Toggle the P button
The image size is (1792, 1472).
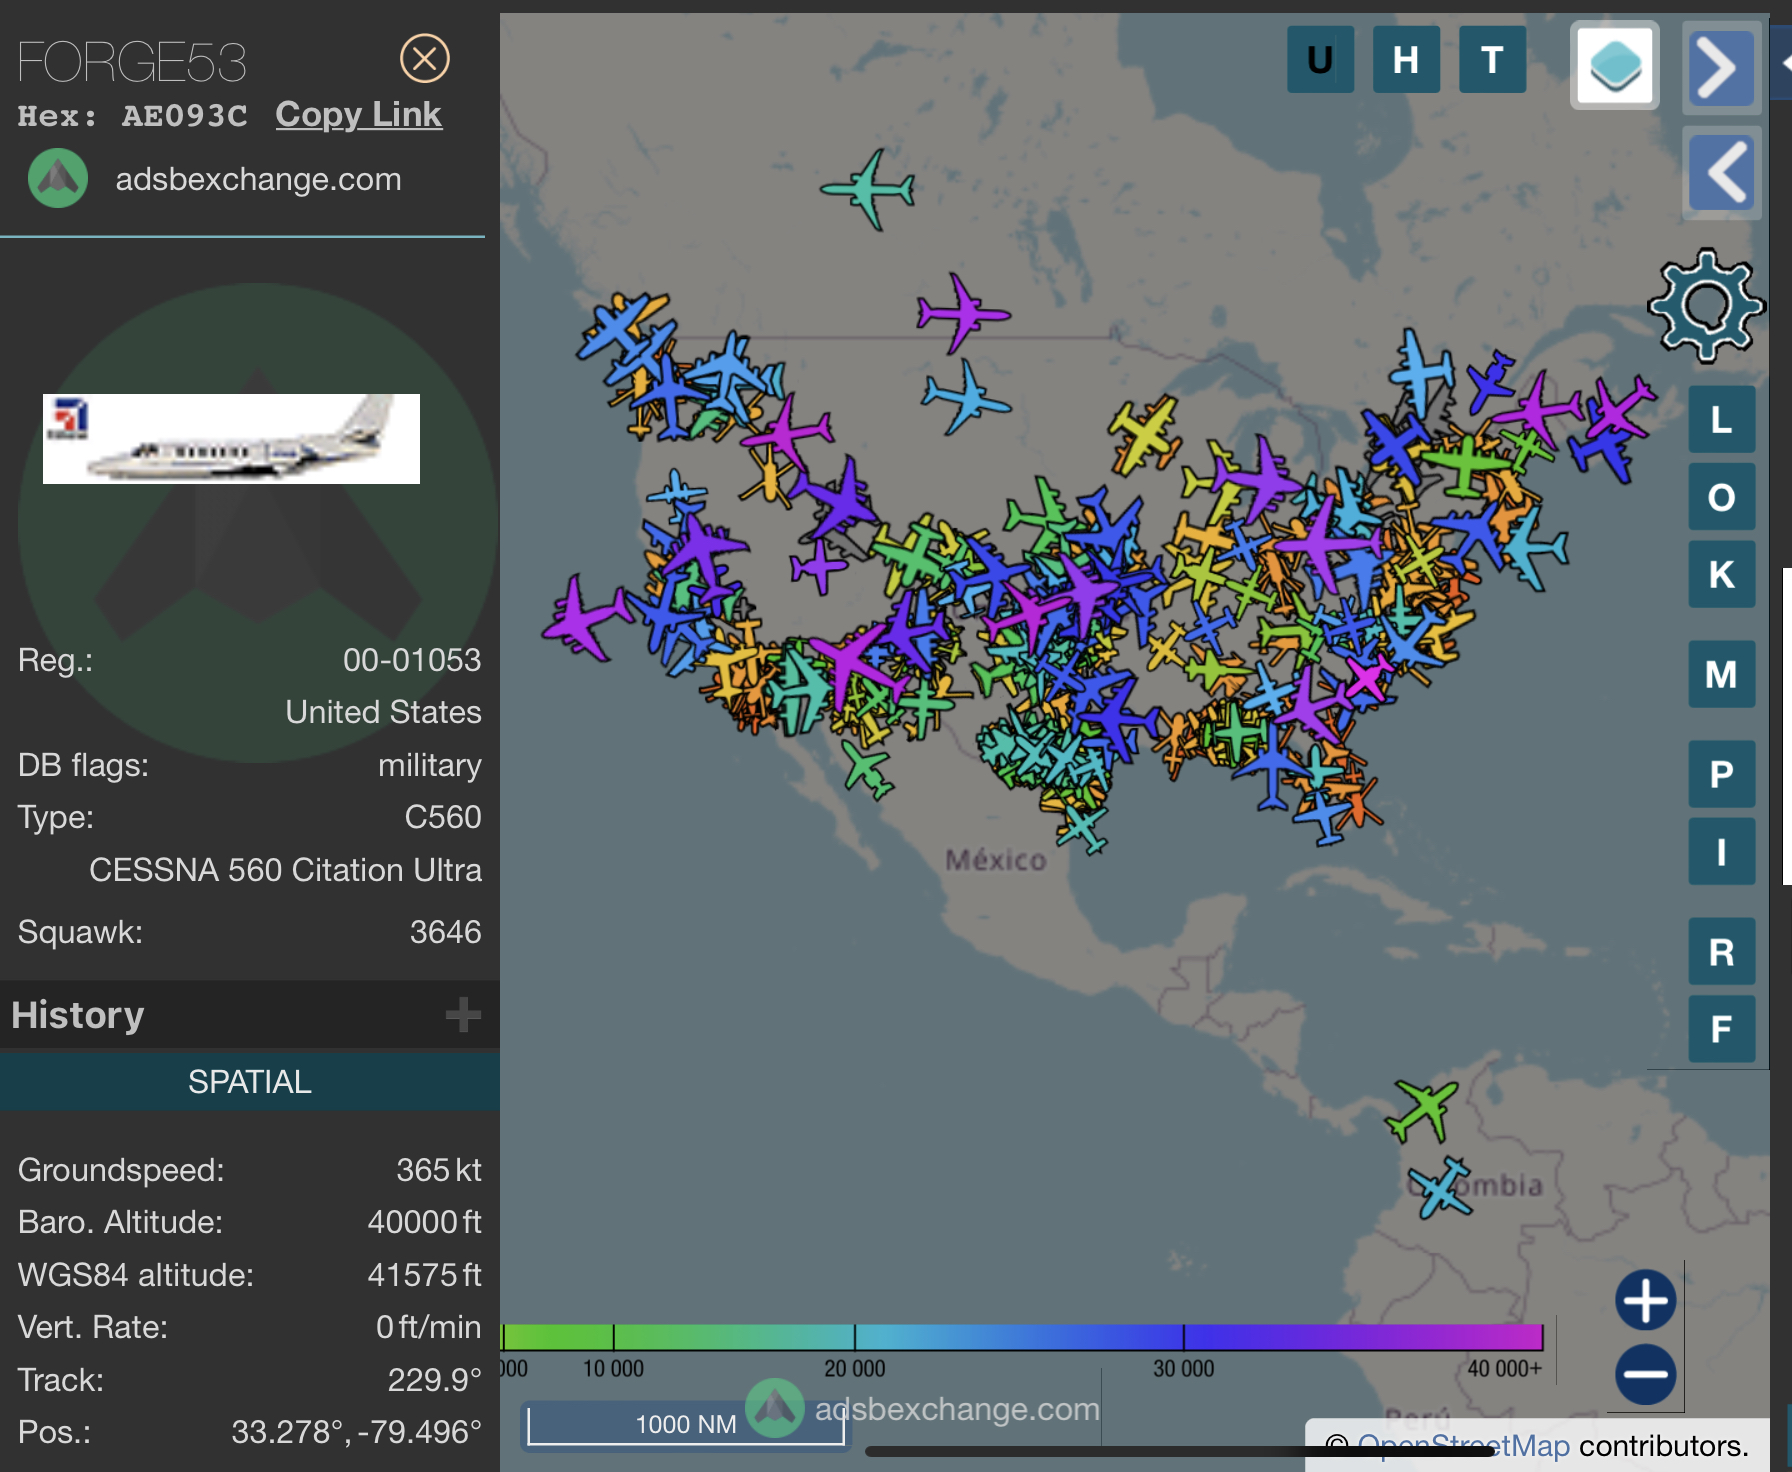tap(1721, 774)
